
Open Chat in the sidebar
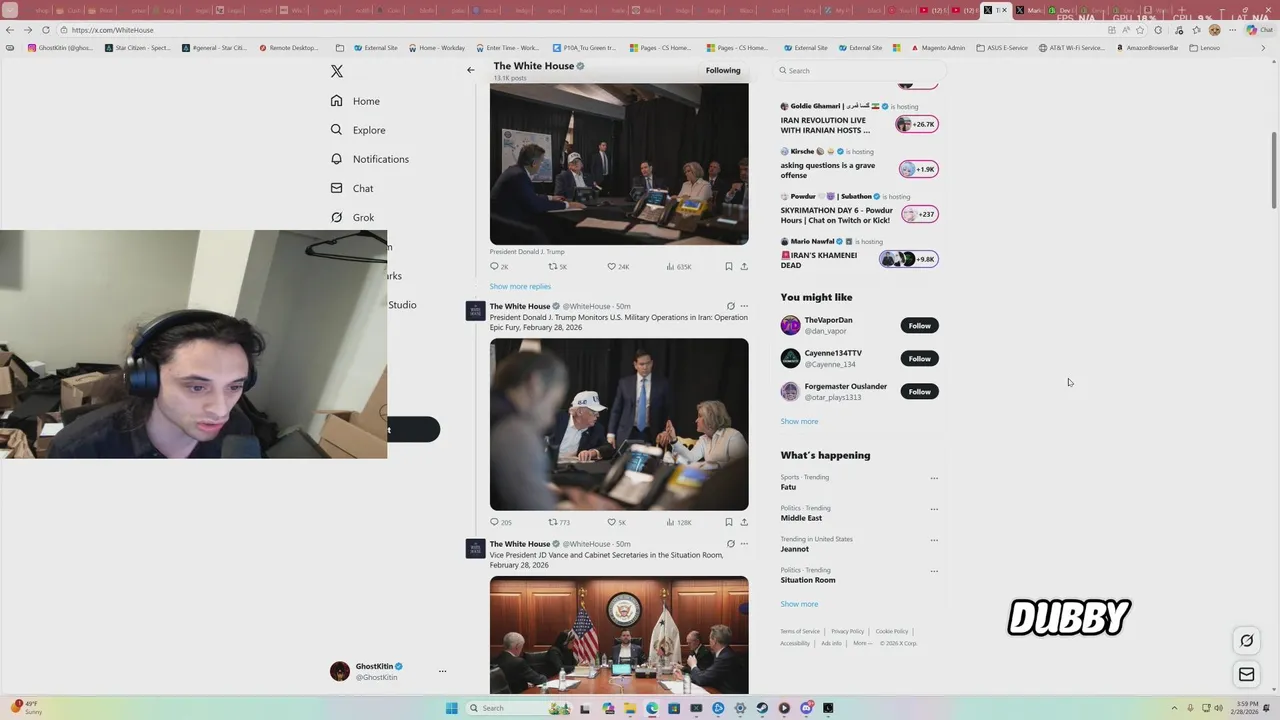click(x=352, y=188)
